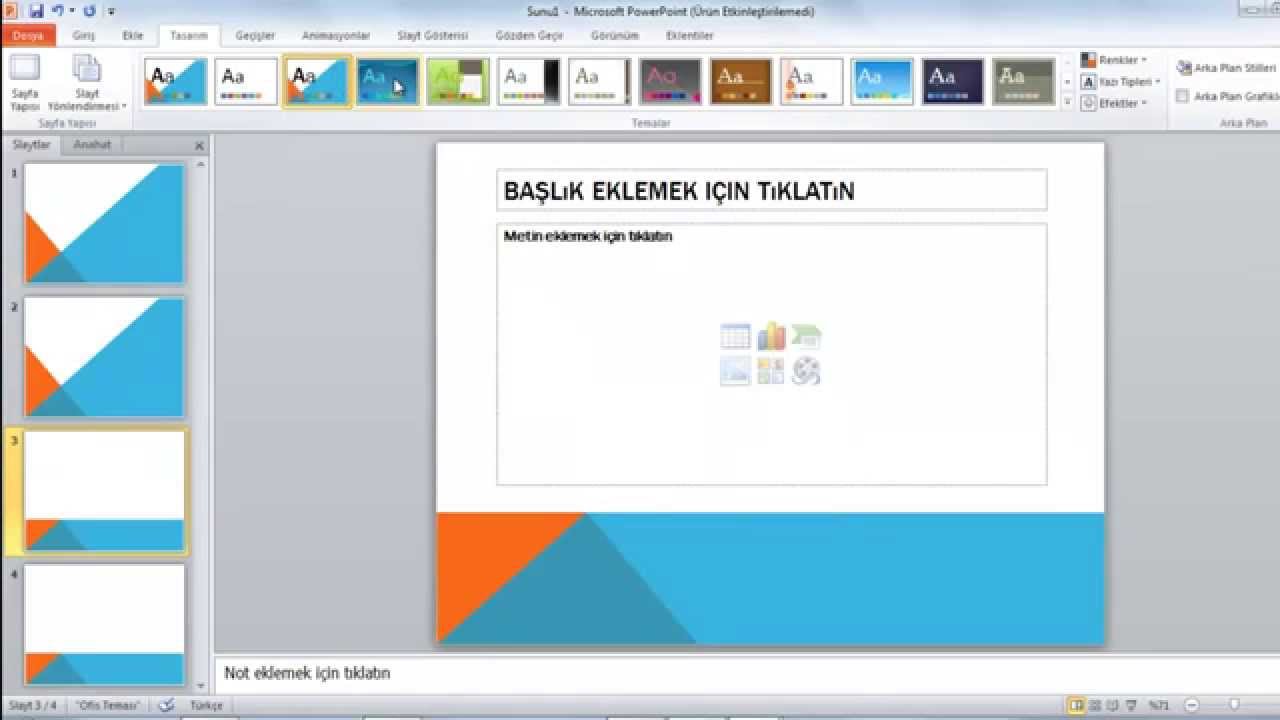Open the Renkler colors dropdown
Screen dimensions: 1280x720
[1114, 61]
